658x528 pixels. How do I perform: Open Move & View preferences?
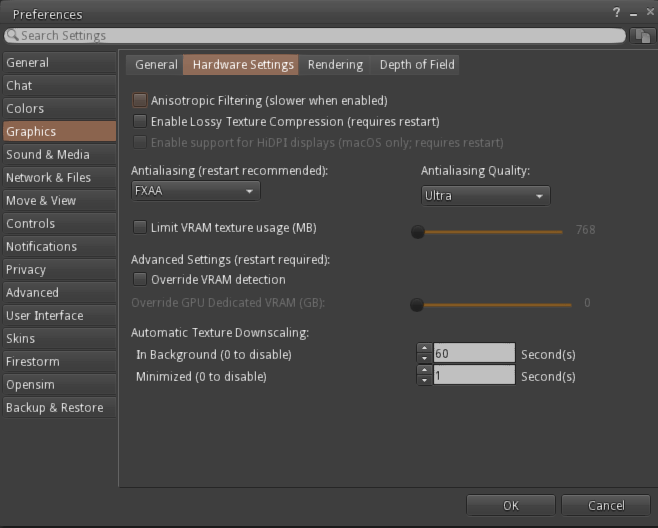(x=60, y=201)
